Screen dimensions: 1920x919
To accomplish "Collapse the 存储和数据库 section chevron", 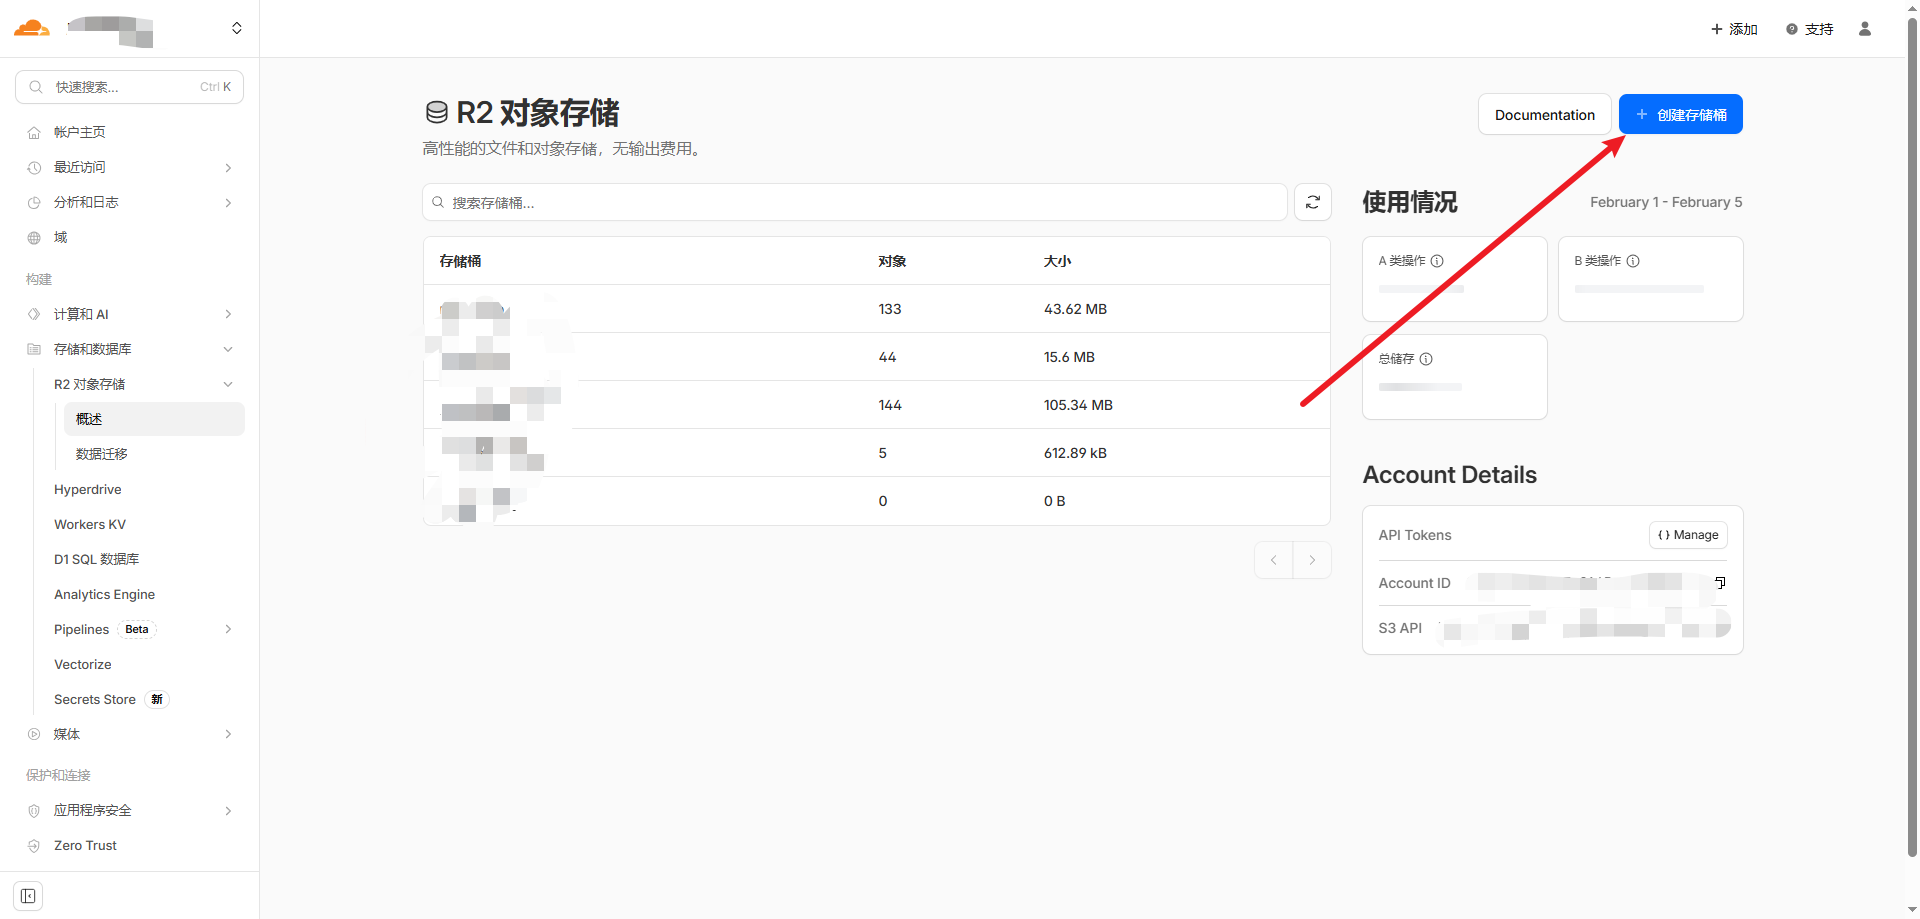I will point(228,349).
